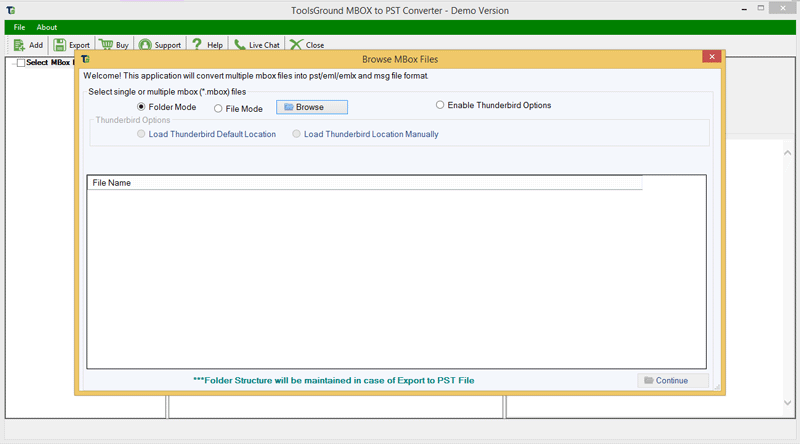Image resolution: width=800 pixels, height=444 pixels.
Task: Click inside the empty file list area
Action: click(396, 280)
